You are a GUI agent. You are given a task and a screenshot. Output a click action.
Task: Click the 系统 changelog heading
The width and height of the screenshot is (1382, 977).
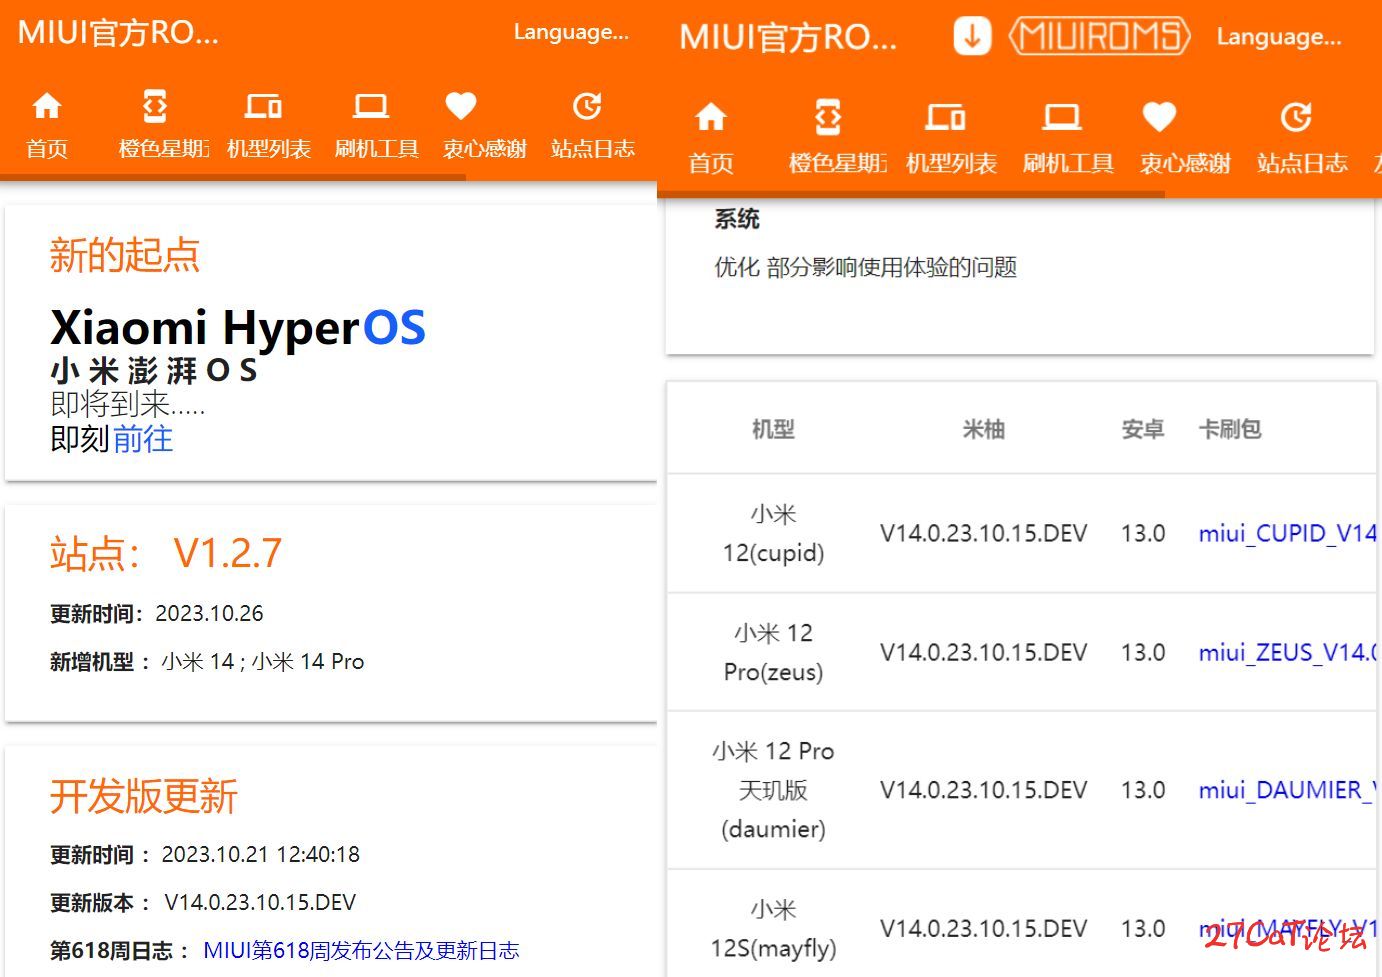[737, 219]
